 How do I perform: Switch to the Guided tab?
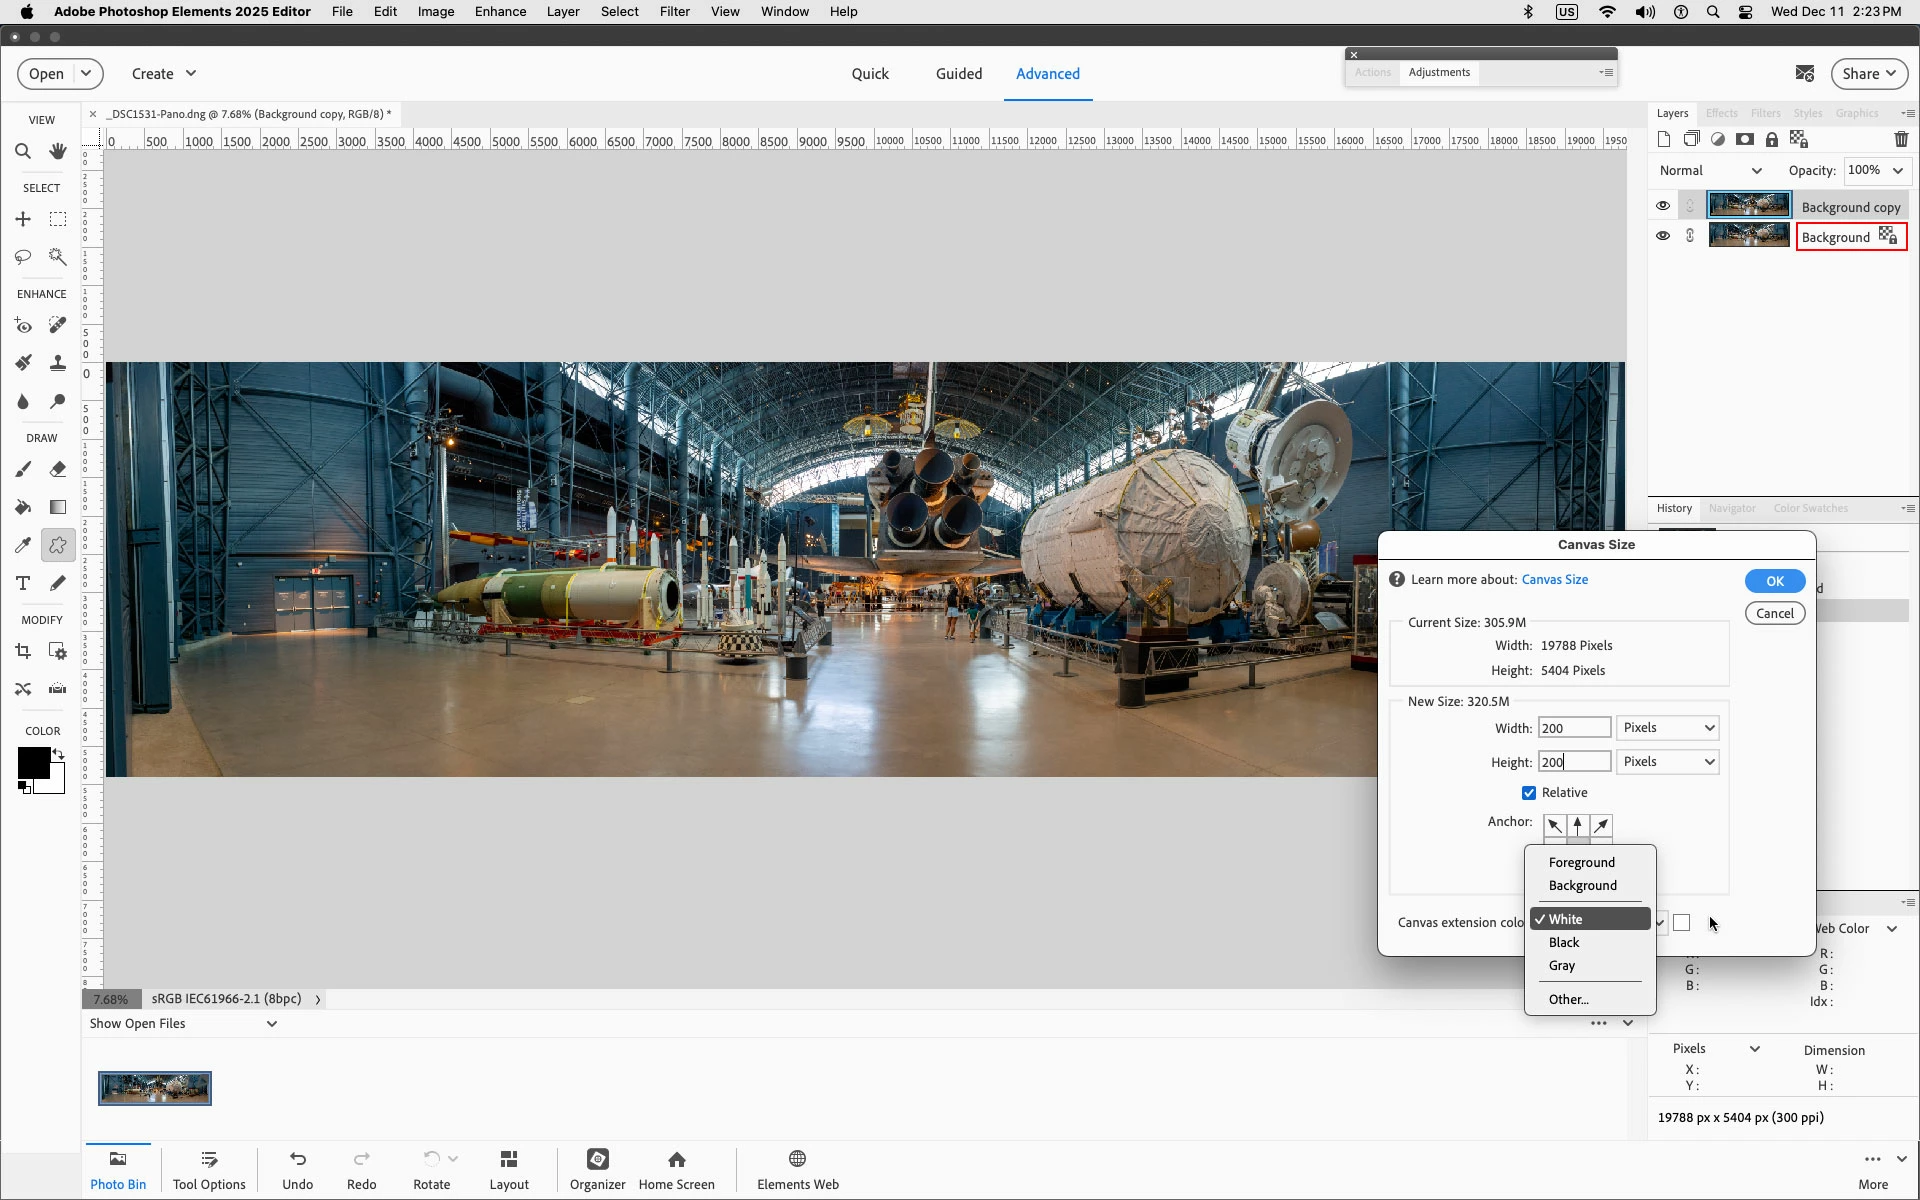tap(958, 74)
